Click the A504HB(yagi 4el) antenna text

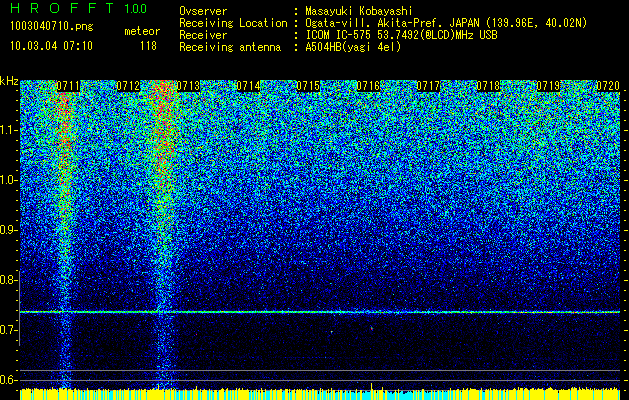tap(353, 47)
